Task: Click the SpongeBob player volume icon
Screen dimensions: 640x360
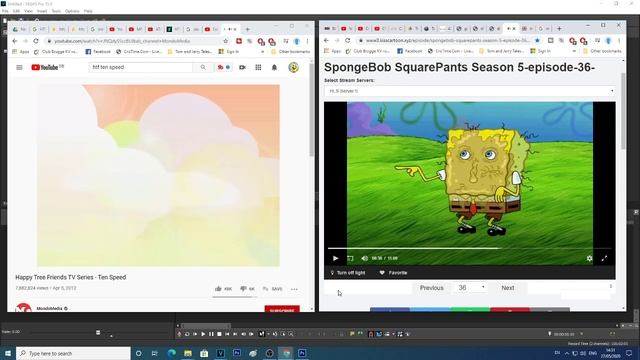Action: tap(364, 258)
